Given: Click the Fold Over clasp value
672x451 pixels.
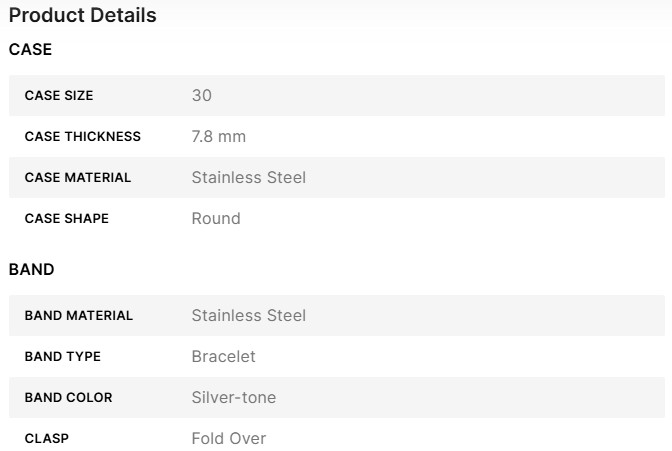Looking at the screenshot, I should [228, 439].
